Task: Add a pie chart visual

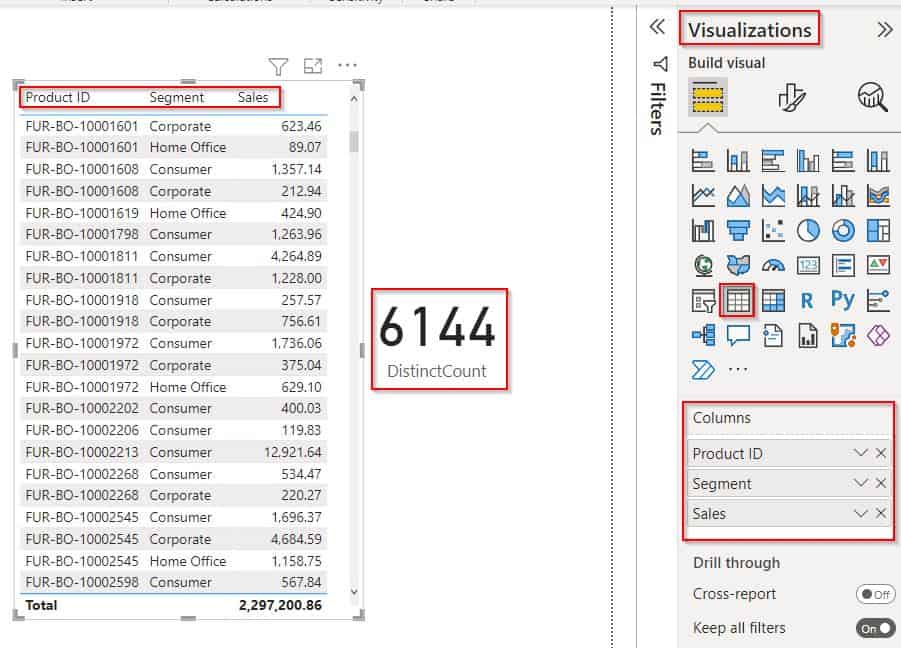Action: tap(808, 231)
